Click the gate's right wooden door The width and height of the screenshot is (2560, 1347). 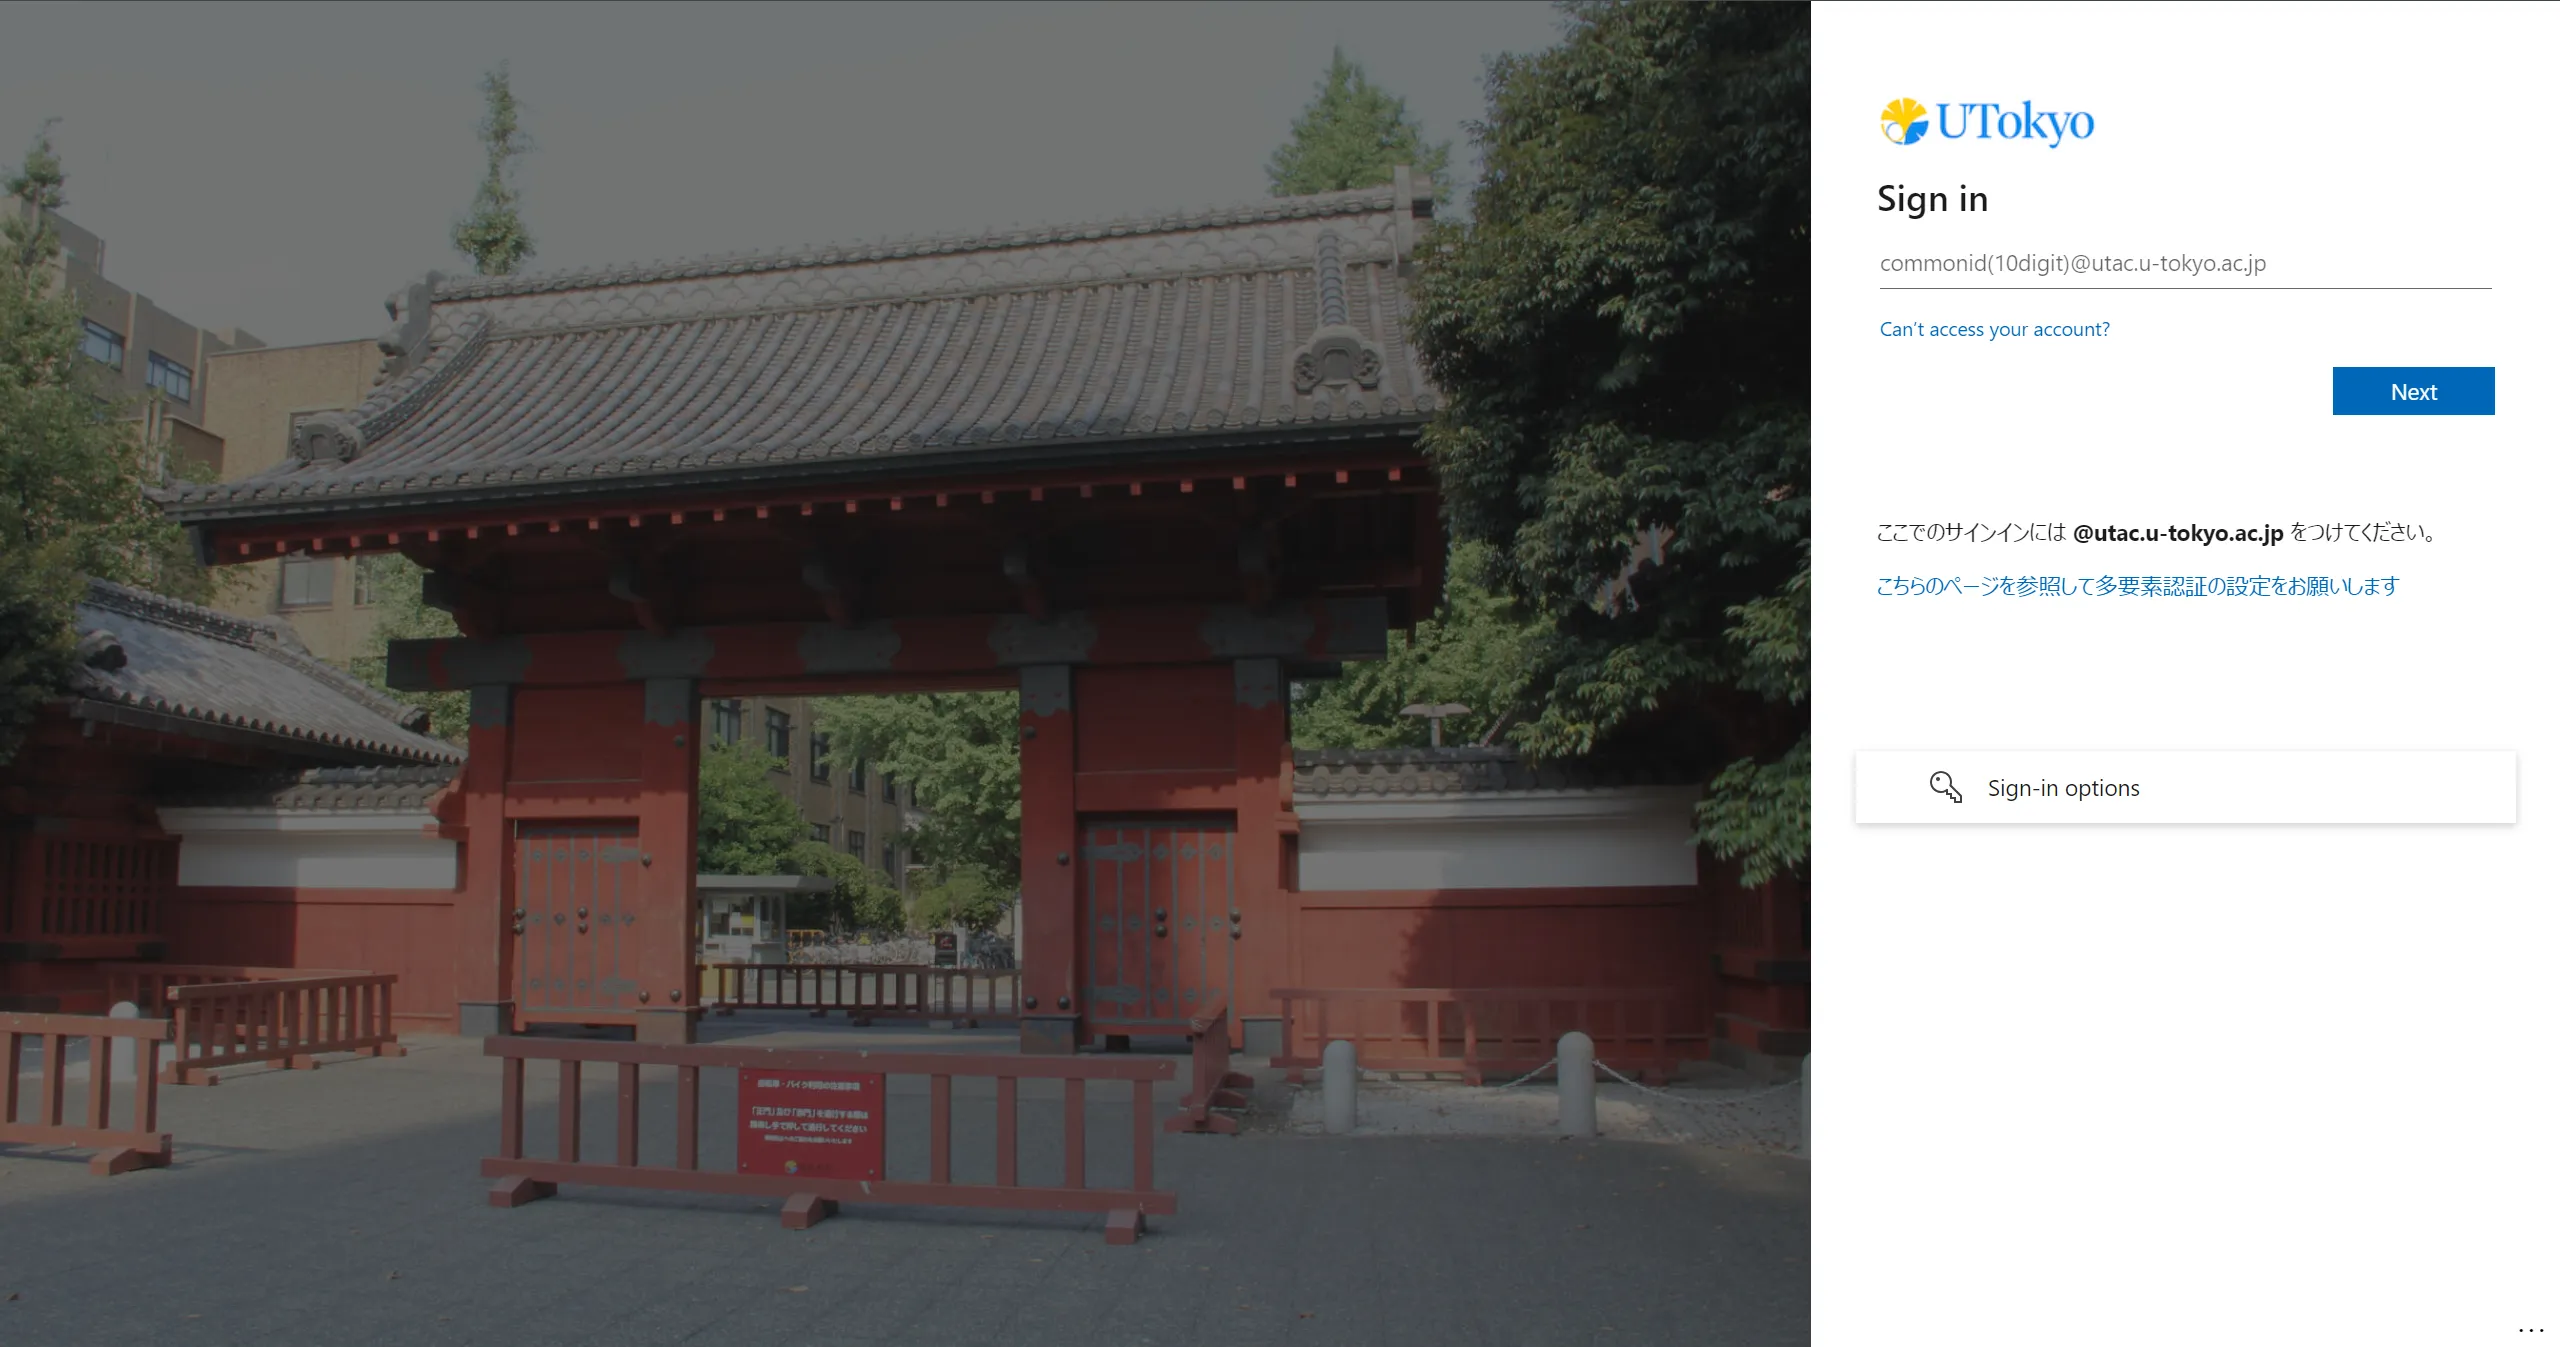tap(1156, 920)
